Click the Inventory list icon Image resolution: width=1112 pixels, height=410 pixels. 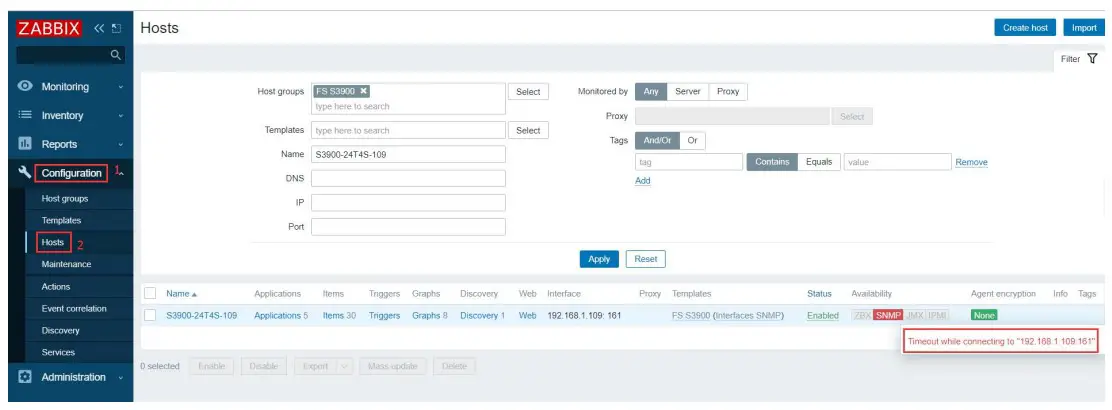click(26, 115)
